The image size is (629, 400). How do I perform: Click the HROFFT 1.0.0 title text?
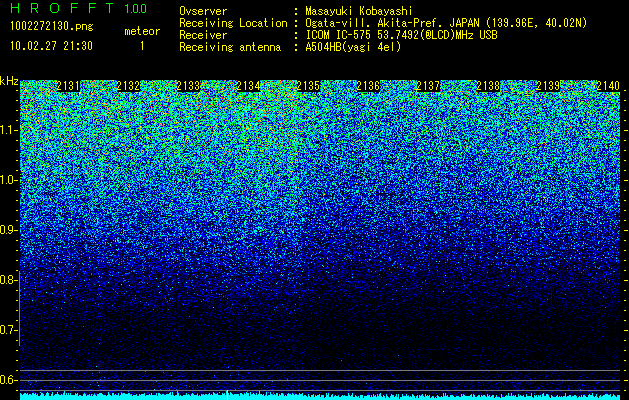(x=79, y=8)
